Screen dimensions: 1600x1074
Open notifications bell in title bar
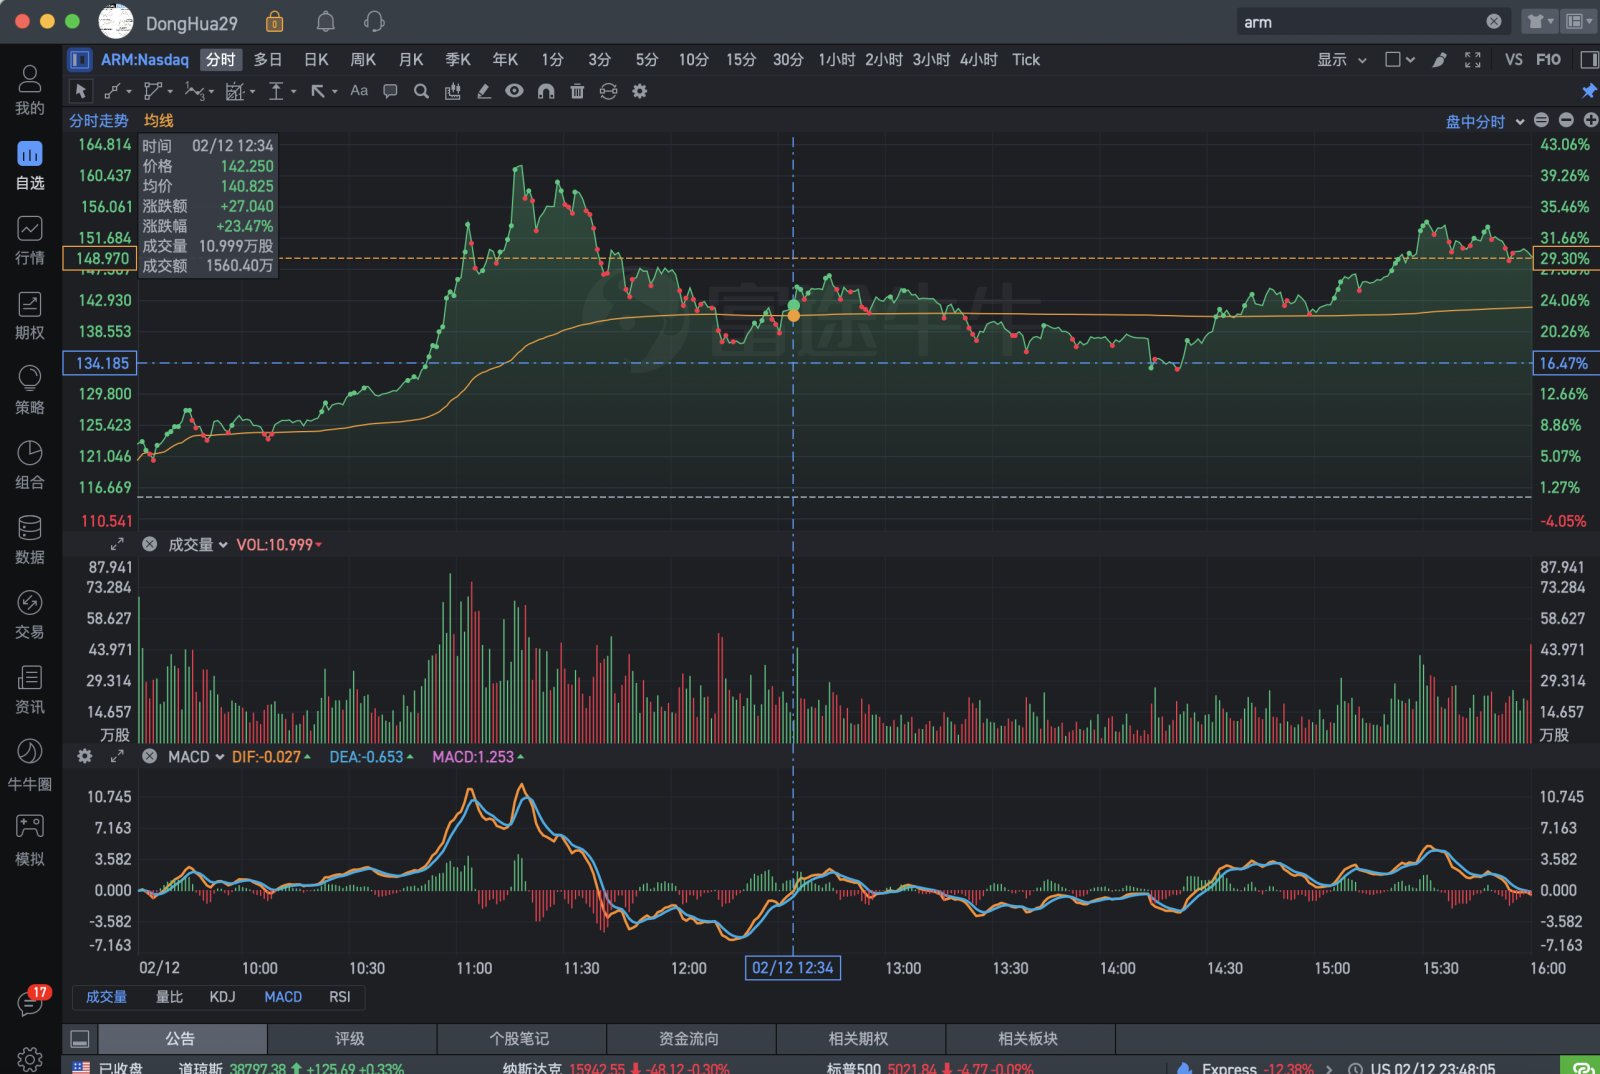325,22
